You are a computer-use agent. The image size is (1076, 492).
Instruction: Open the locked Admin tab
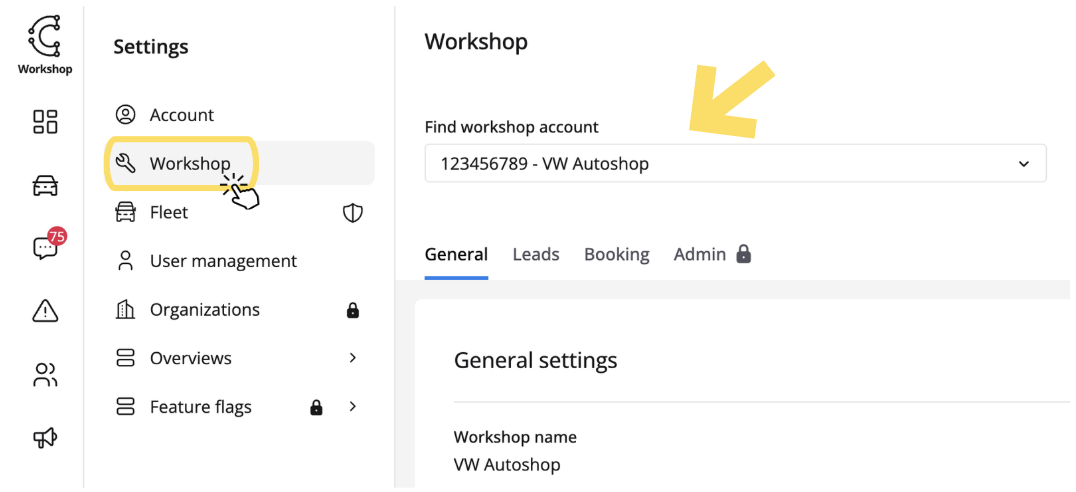[x=711, y=255]
